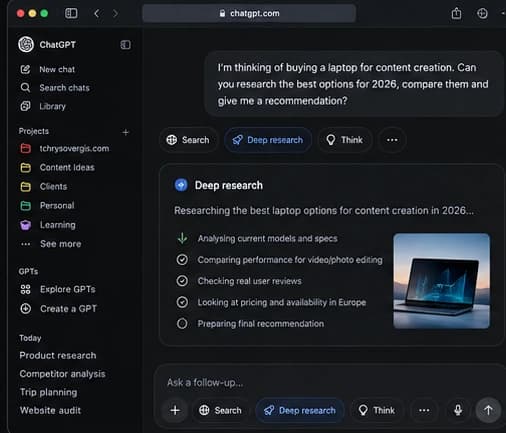Click the microphone dictation icon

(x=458, y=410)
